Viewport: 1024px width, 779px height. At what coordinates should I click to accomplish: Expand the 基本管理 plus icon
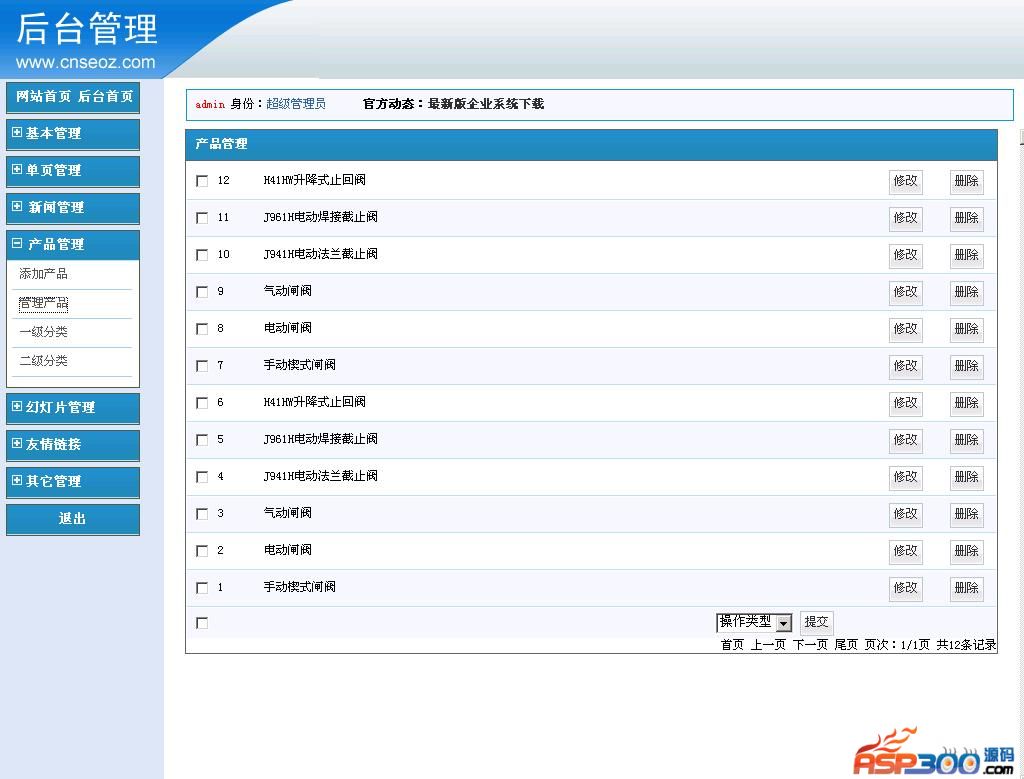17,133
